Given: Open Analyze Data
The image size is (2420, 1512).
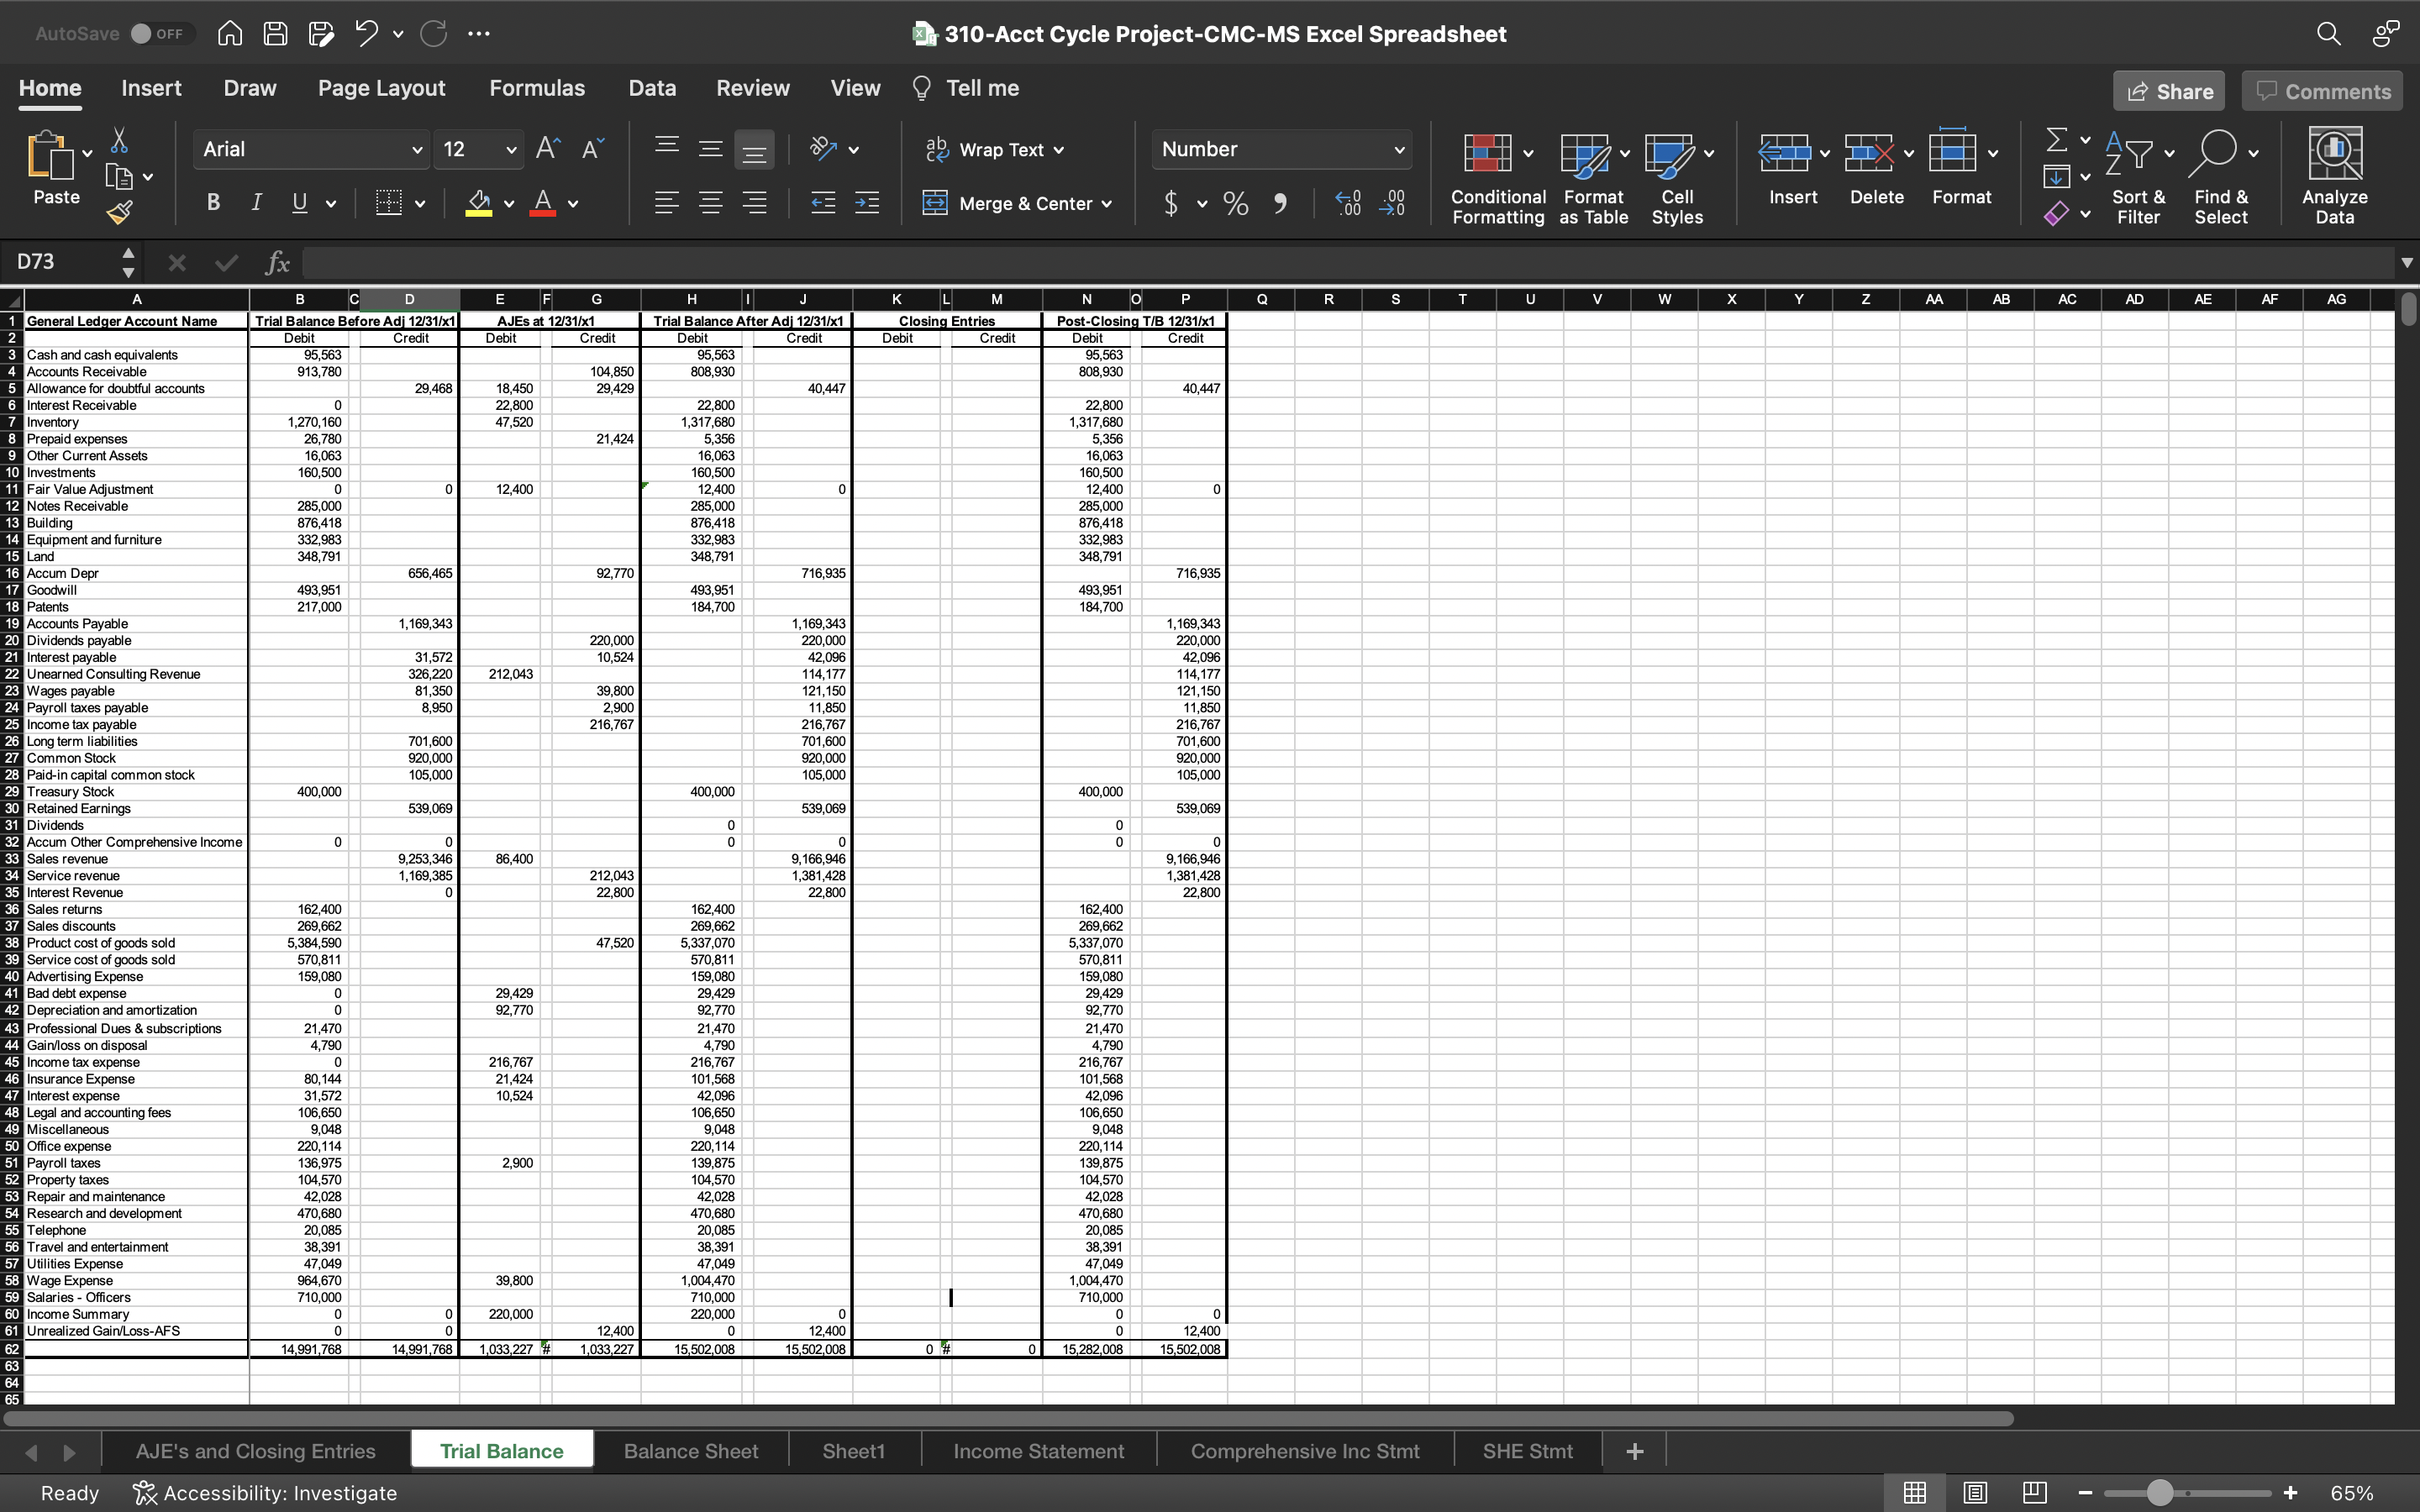Looking at the screenshot, I should (x=2335, y=176).
